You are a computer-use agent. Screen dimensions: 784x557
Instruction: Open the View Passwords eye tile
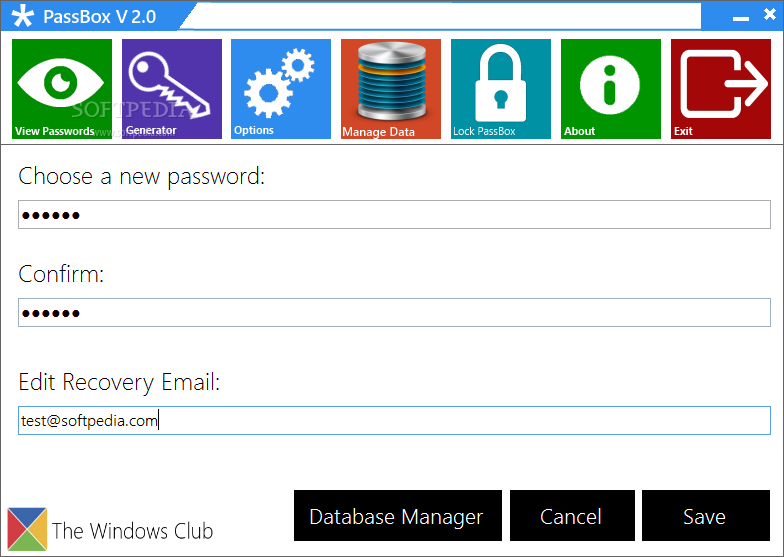(x=62, y=88)
